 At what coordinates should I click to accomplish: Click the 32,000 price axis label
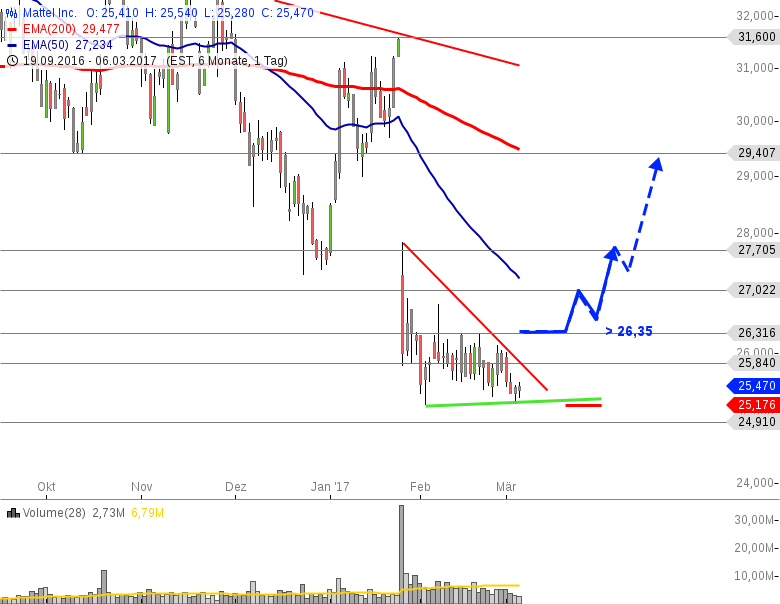pos(755,16)
